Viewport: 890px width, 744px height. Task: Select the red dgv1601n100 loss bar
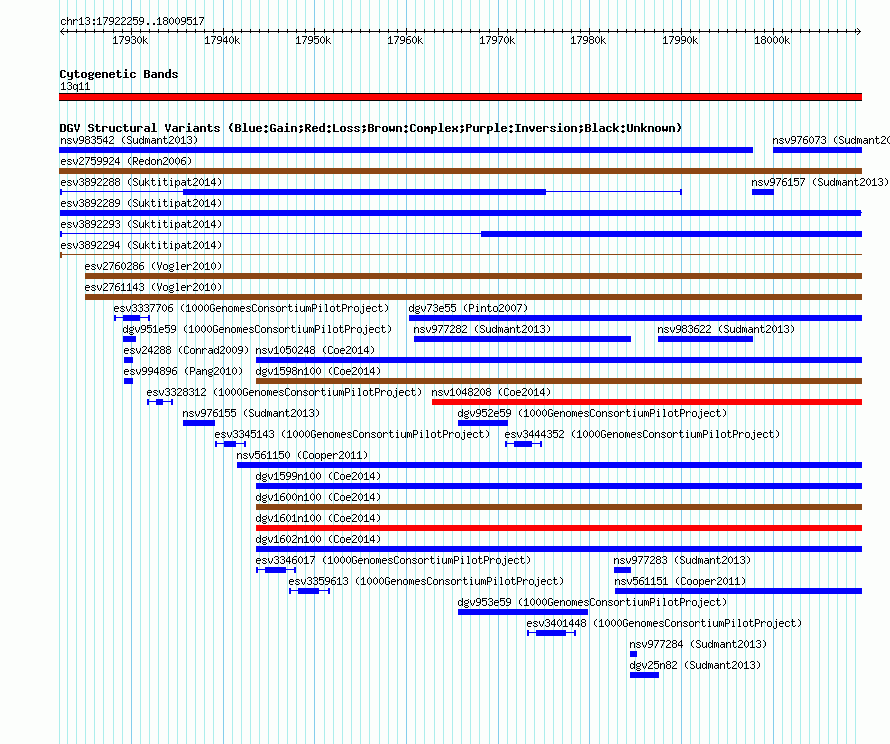[559, 528]
